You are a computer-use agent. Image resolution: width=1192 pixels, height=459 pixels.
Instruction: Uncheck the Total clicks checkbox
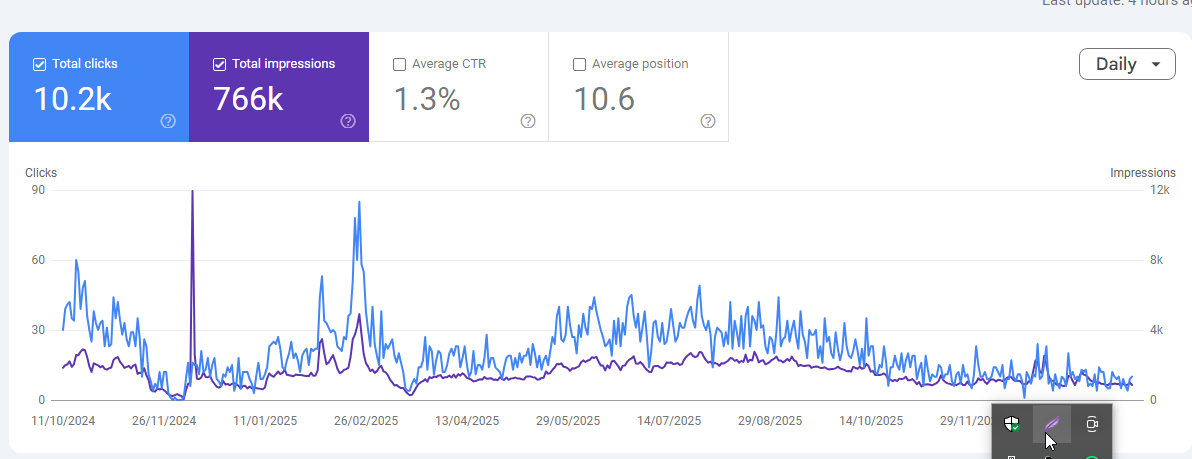tap(40, 65)
